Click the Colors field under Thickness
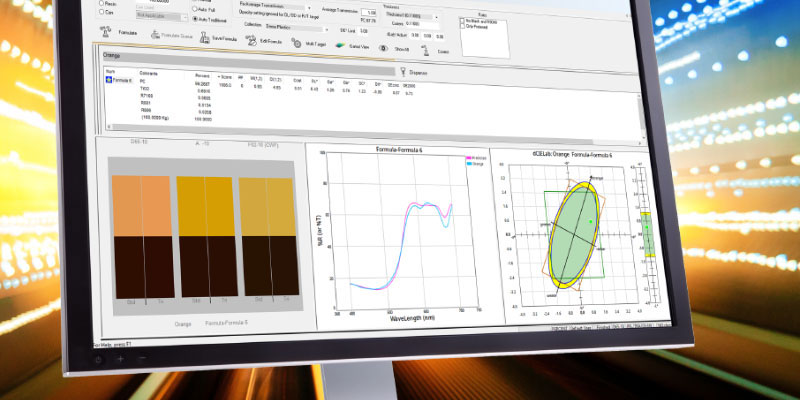The image size is (800, 400). [x=422, y=24]
